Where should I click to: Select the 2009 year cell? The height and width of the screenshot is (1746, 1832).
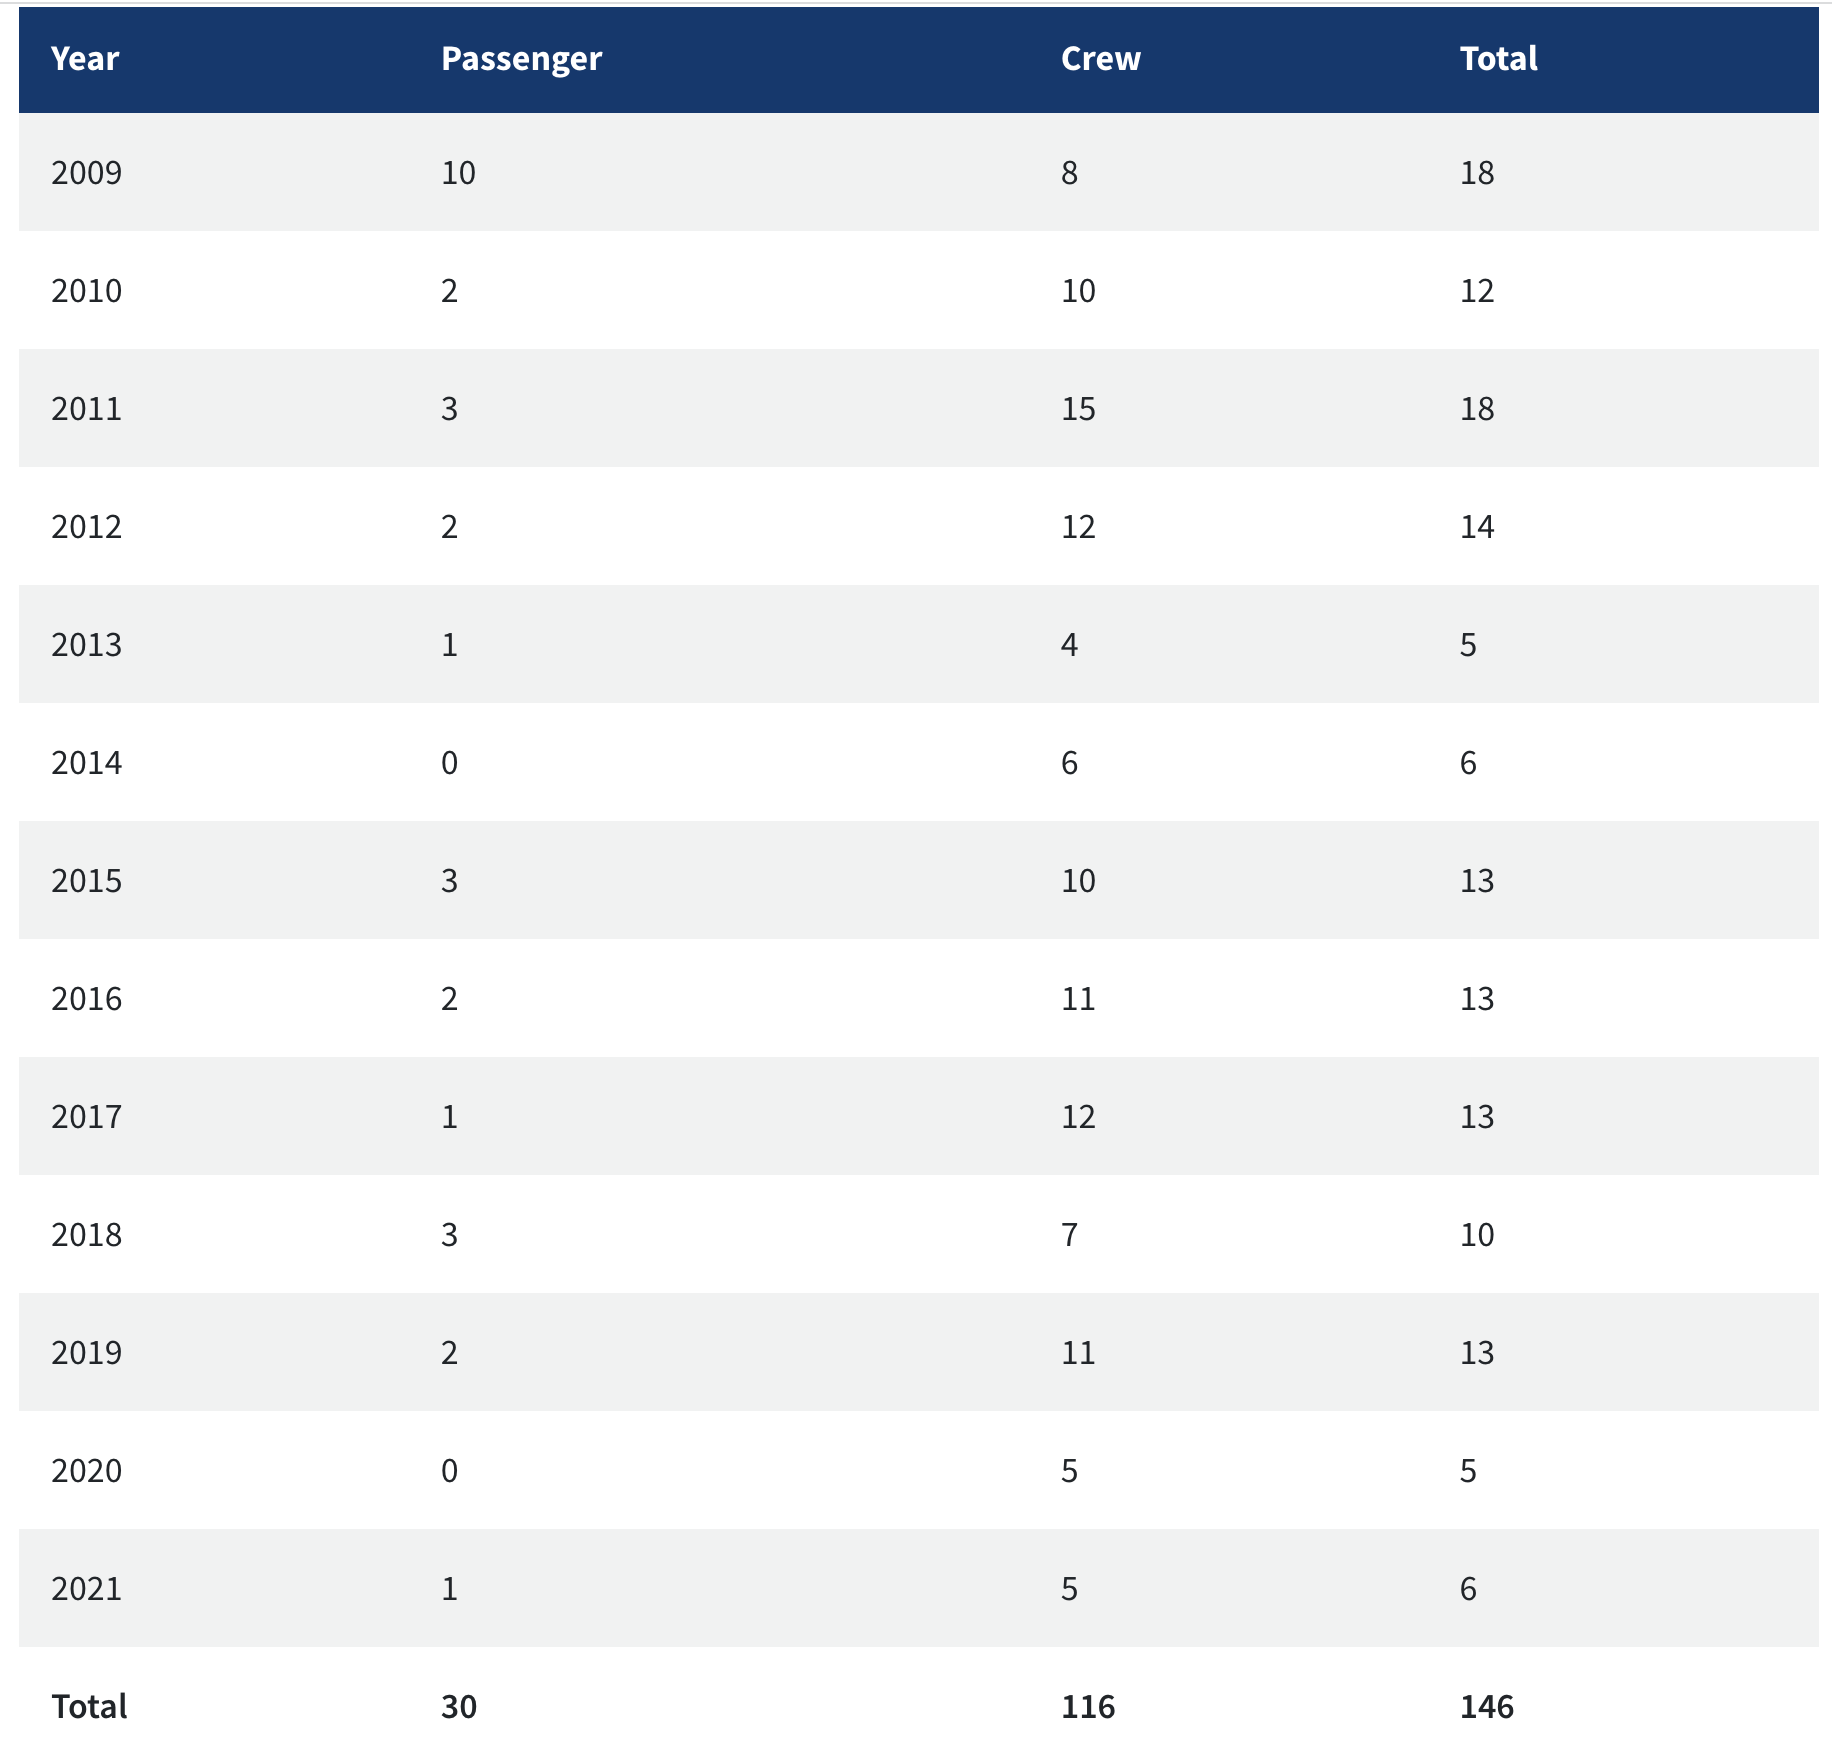(x=87, y=173)
